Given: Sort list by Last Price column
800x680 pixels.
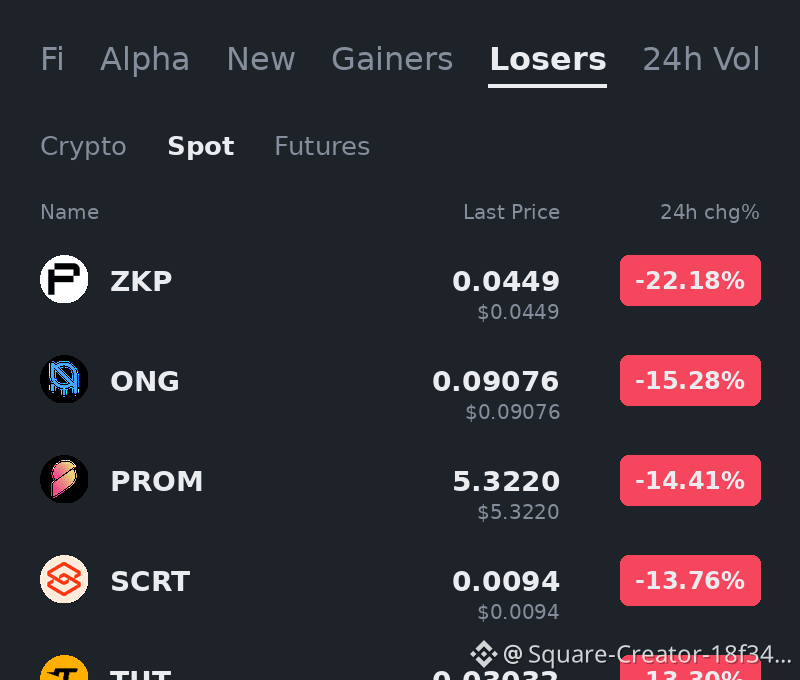Looking at the screenshot, I should coord(511,212).
